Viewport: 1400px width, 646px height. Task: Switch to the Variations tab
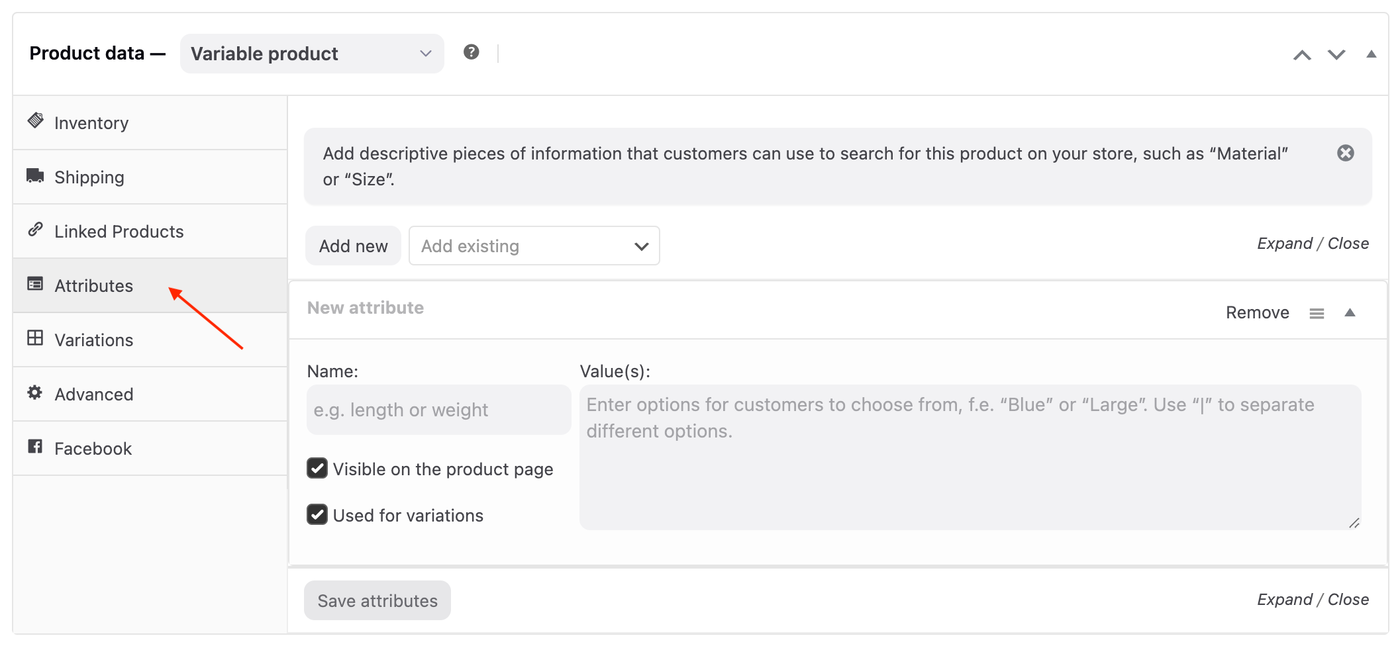pyautogui.click(x=93, y=340)
